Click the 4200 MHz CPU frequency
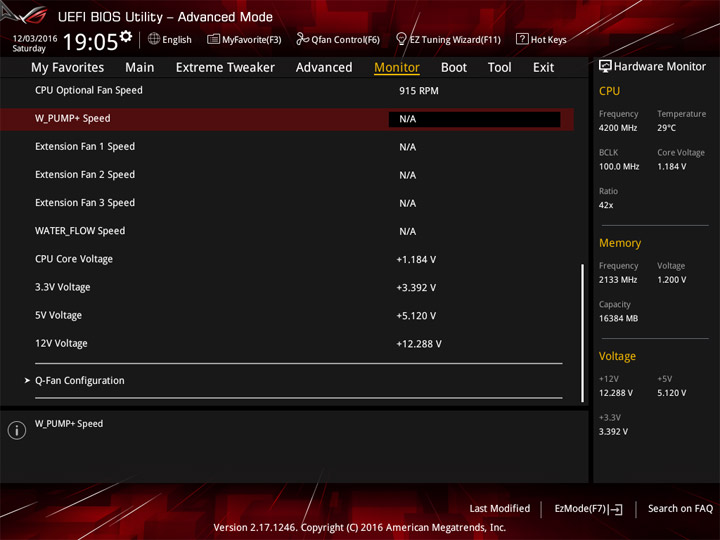720x540 pixels. [618, 128]
